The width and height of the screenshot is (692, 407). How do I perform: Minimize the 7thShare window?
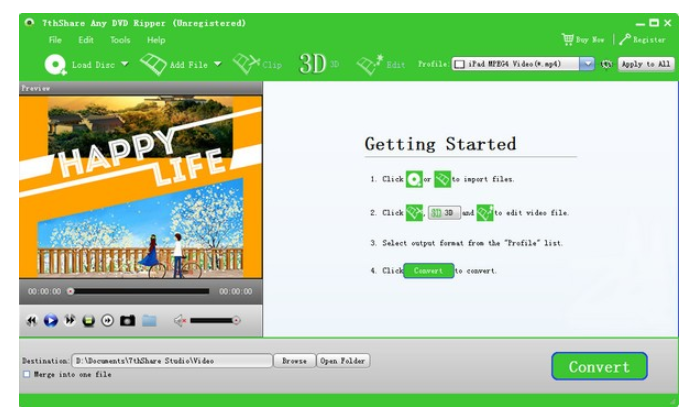(x=640, y=23)
